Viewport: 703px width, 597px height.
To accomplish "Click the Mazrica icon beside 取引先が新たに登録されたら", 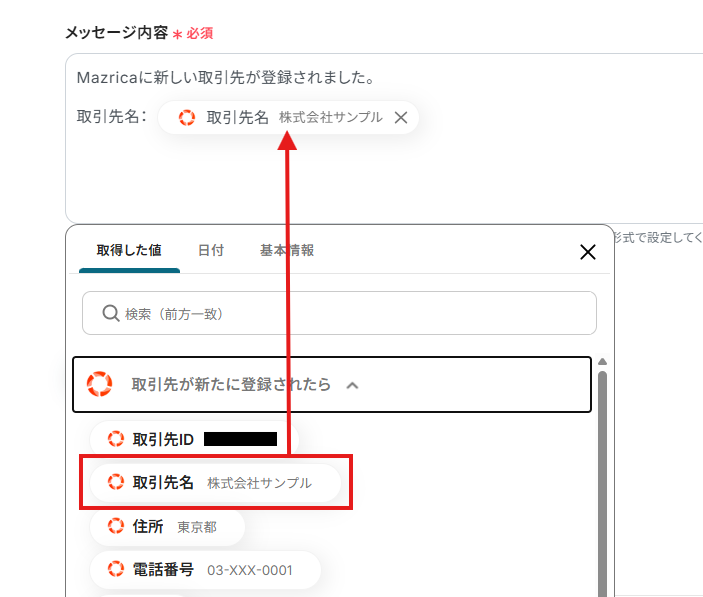I will tap(100, 384).
